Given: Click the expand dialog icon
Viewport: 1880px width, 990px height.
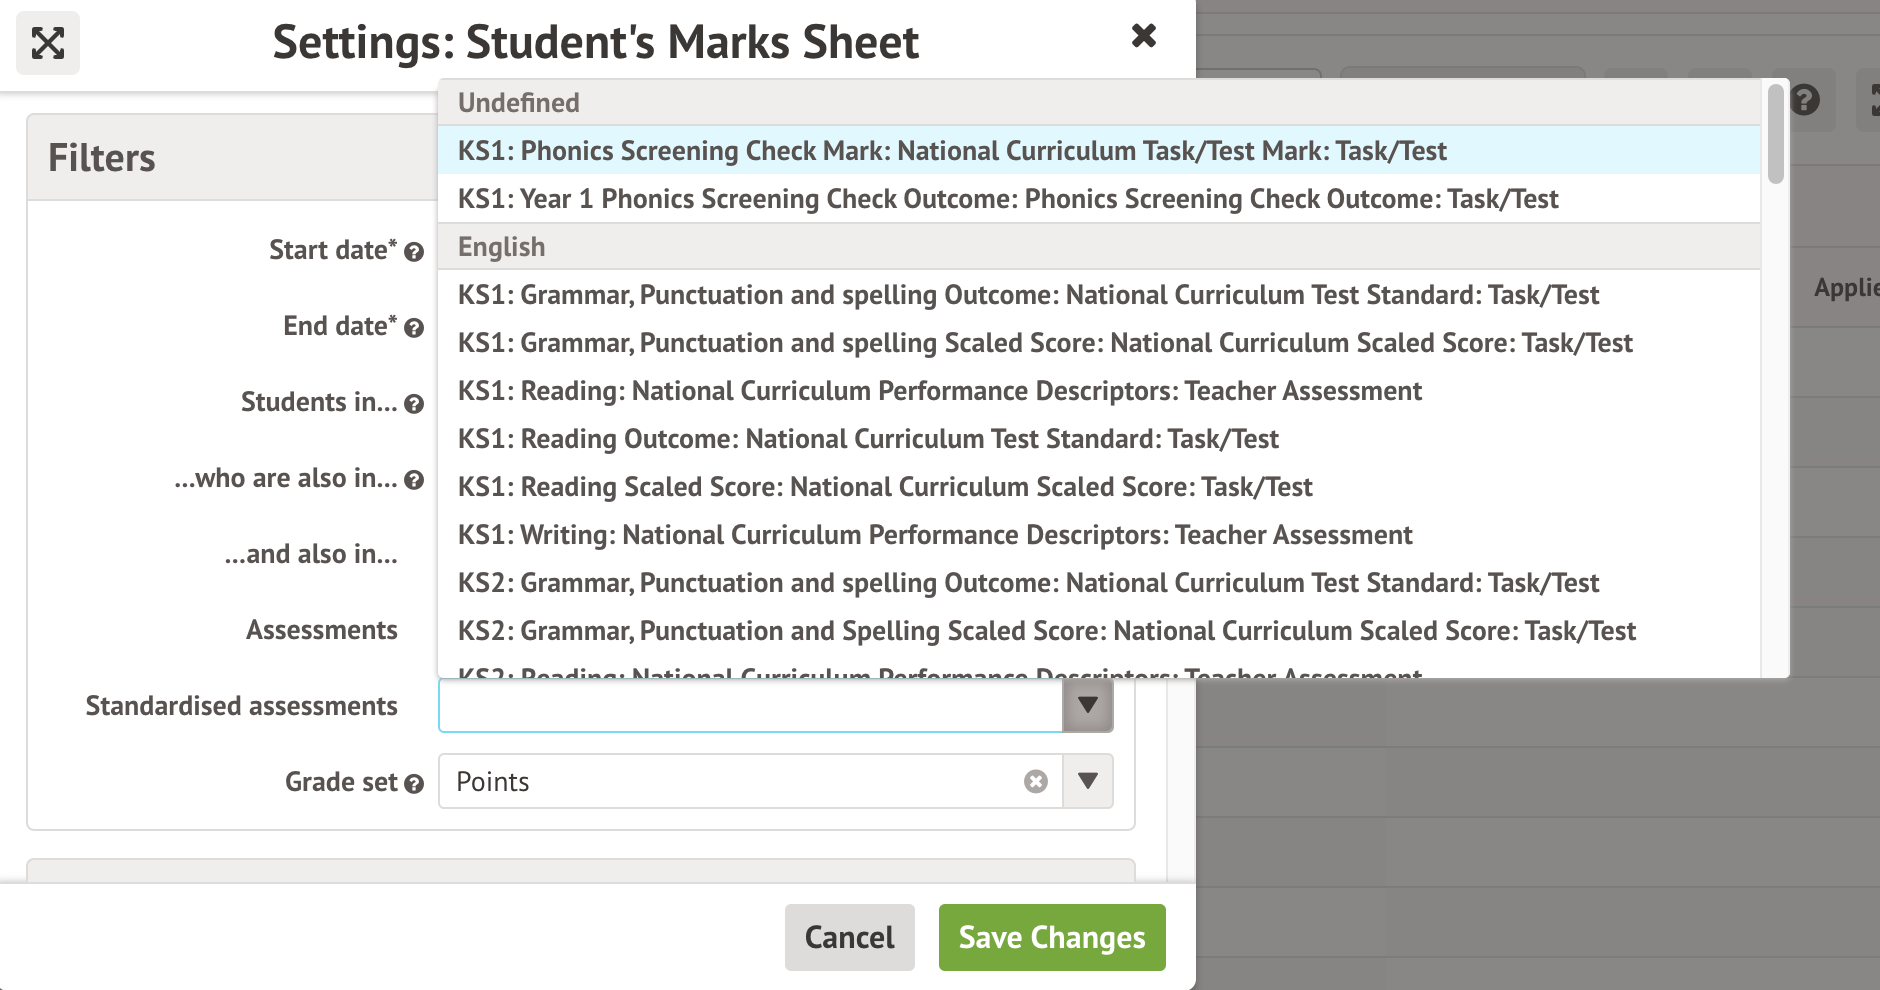Looking at the screenshot, I should click(x=47, y=43).
